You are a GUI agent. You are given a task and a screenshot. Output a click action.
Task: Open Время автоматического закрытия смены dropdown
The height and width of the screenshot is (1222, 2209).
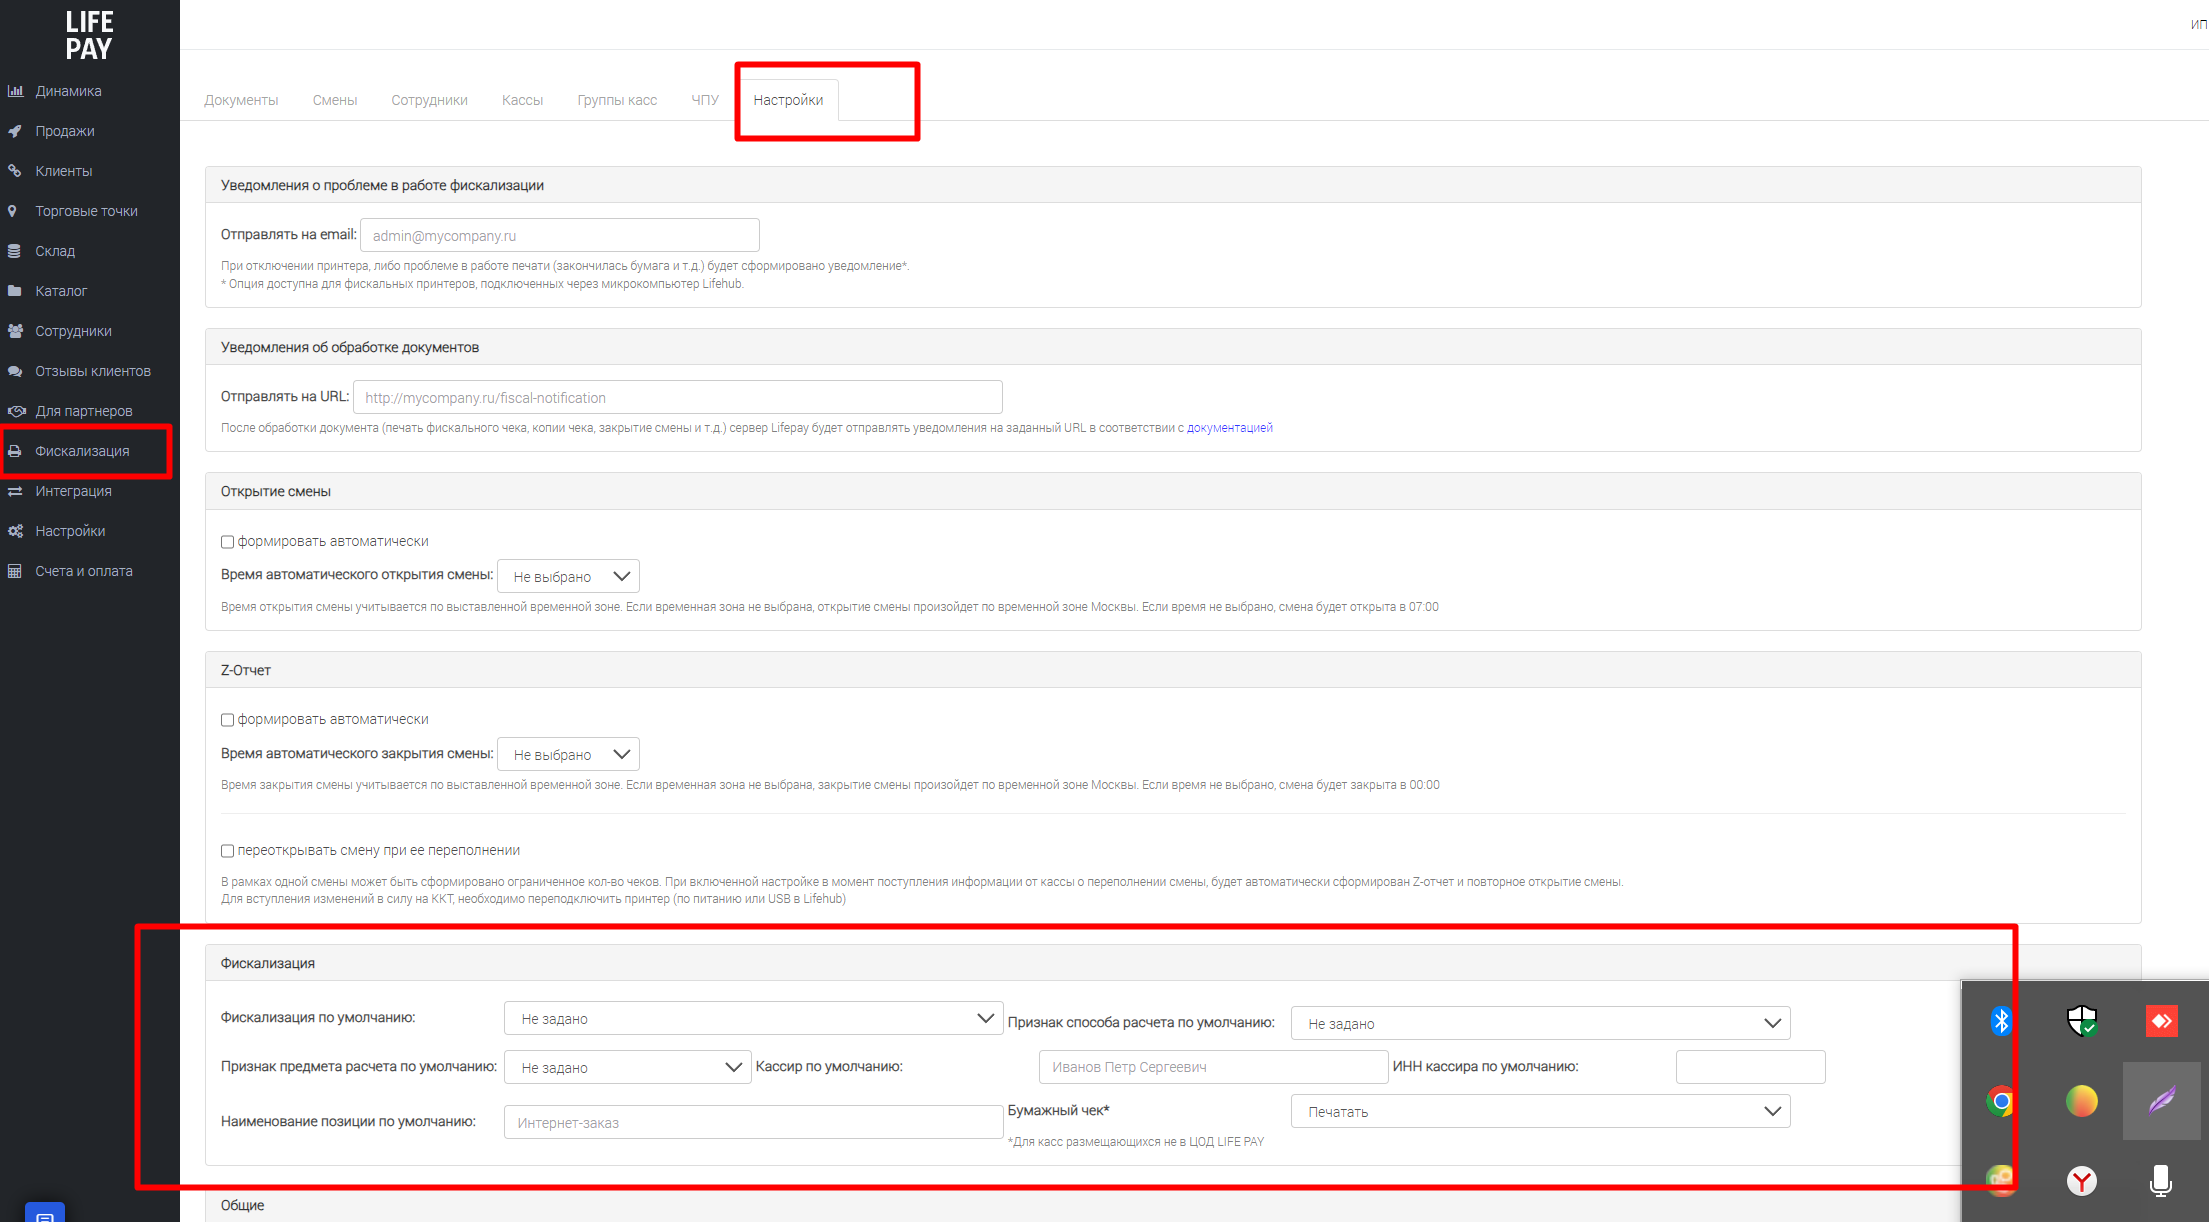click(x=568, y=754)
